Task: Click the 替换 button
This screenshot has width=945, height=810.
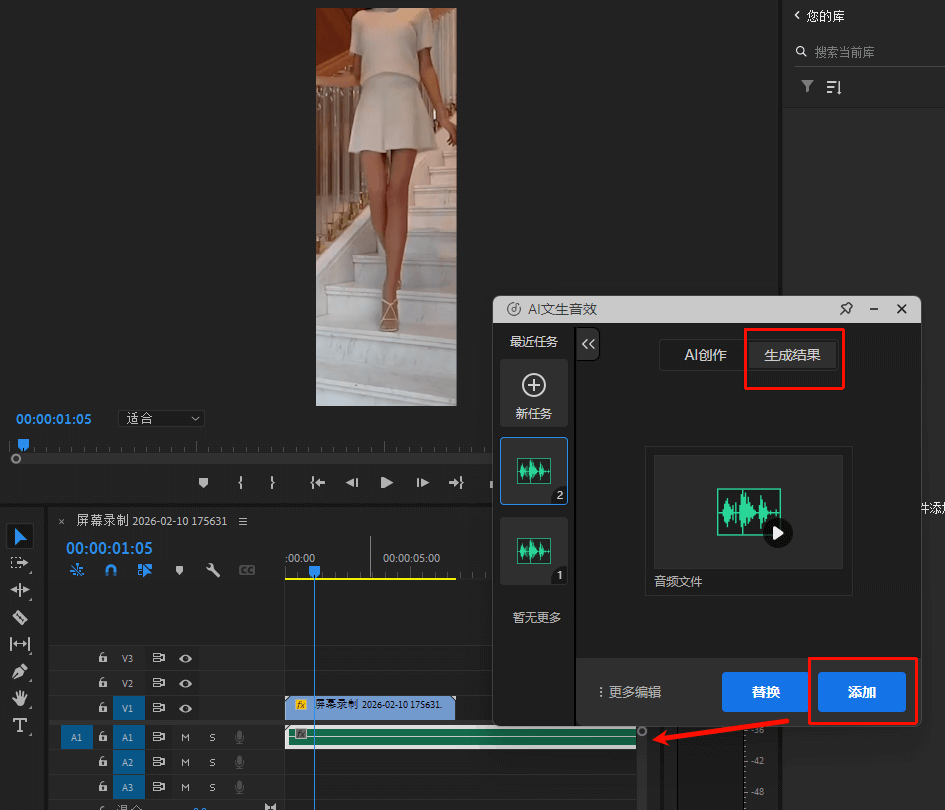Action: (x=765, y=692)
